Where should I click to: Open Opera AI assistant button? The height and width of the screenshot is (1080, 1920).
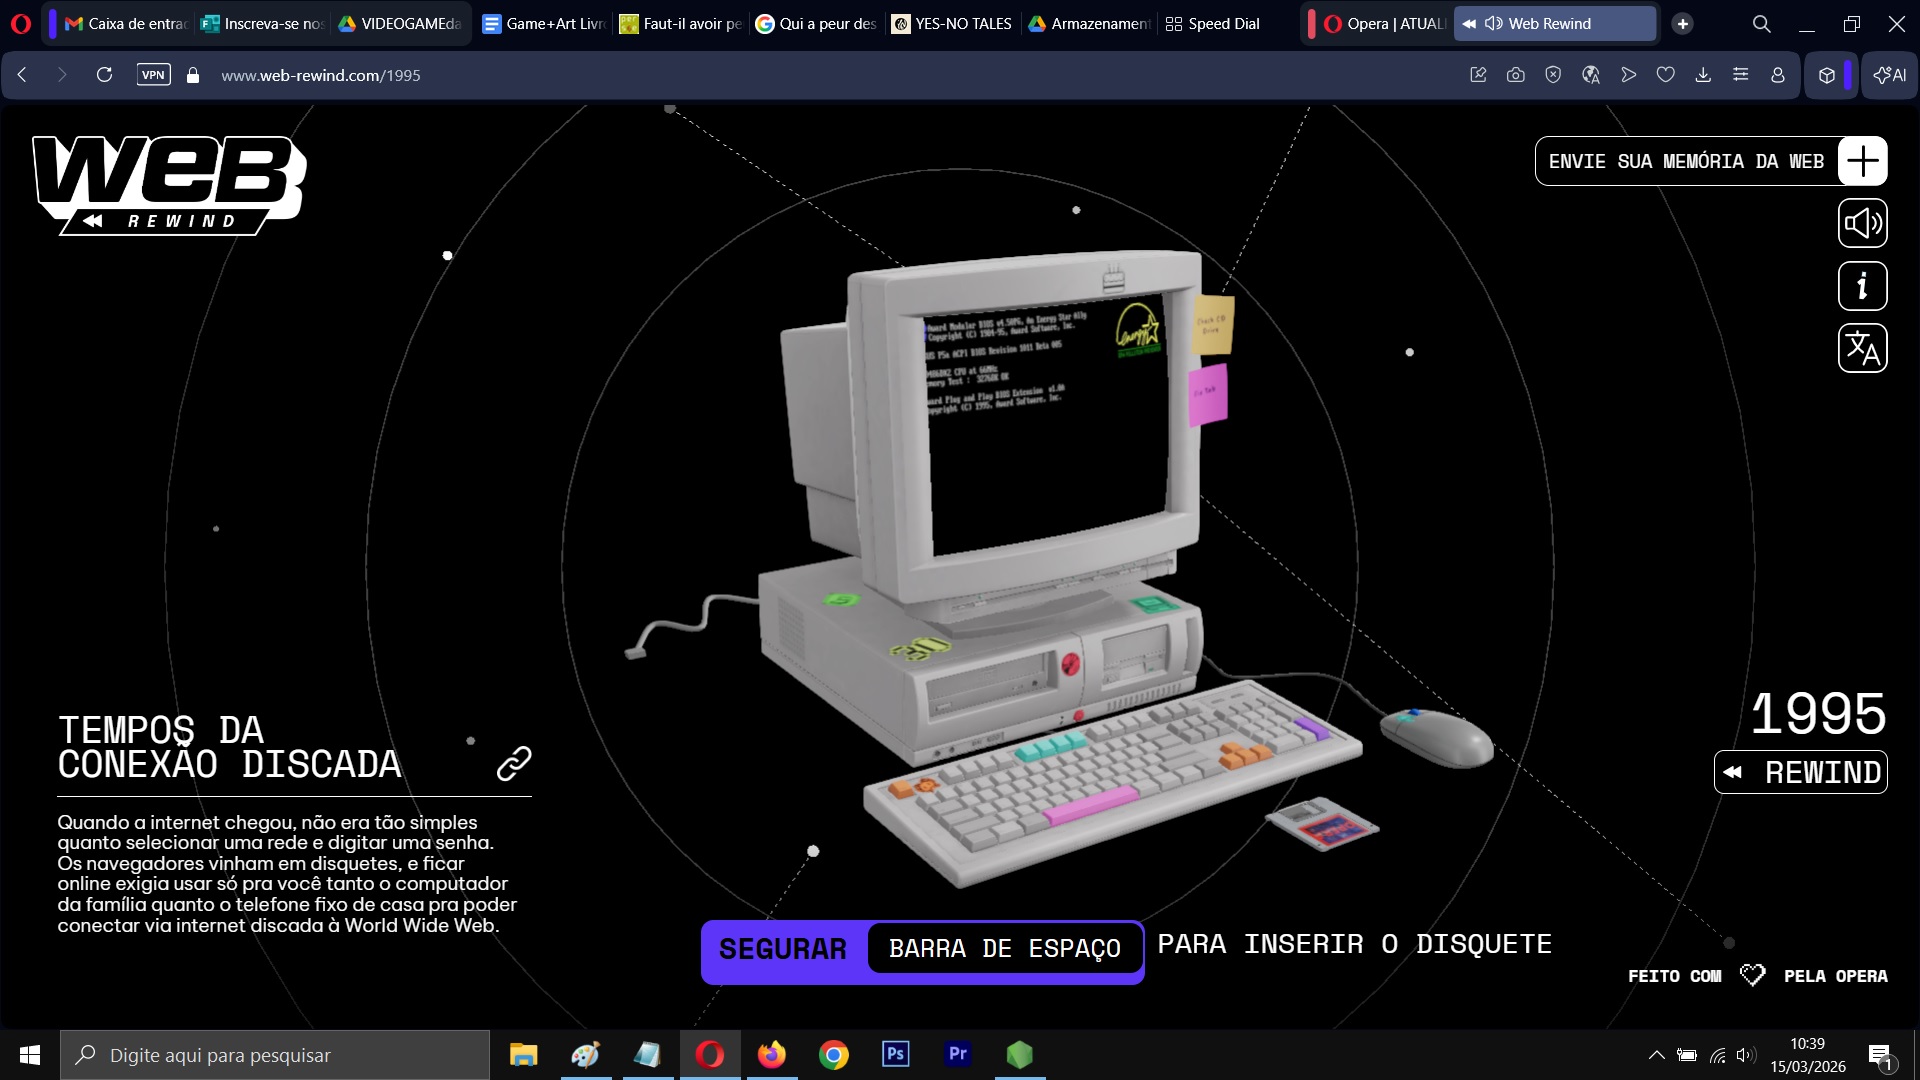[x=1889, y=75]
